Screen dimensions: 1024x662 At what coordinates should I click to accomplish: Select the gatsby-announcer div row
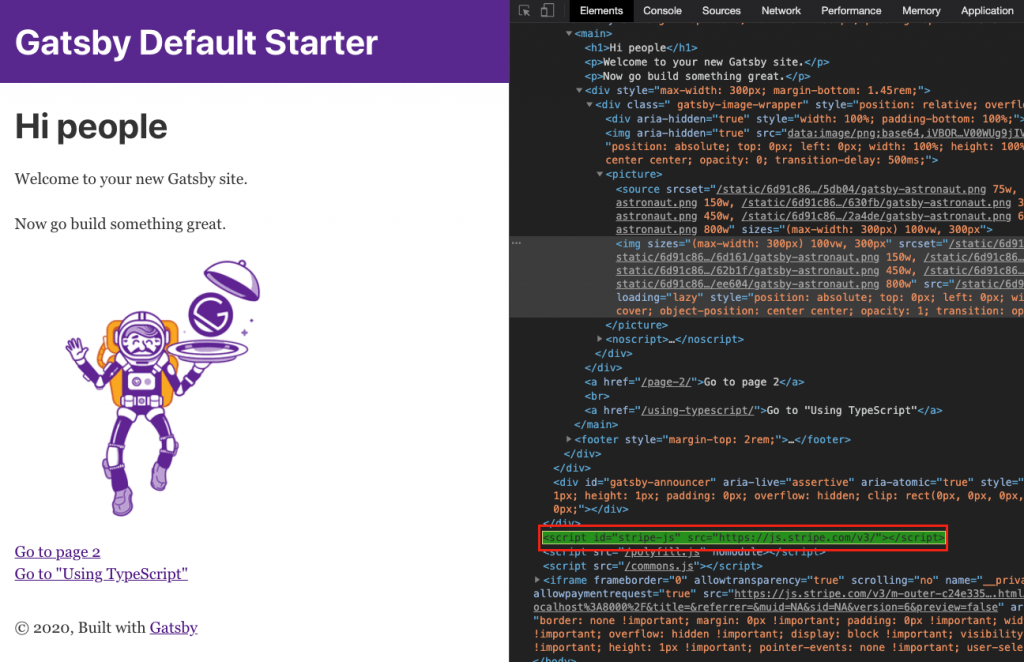[x=788, y=496]
